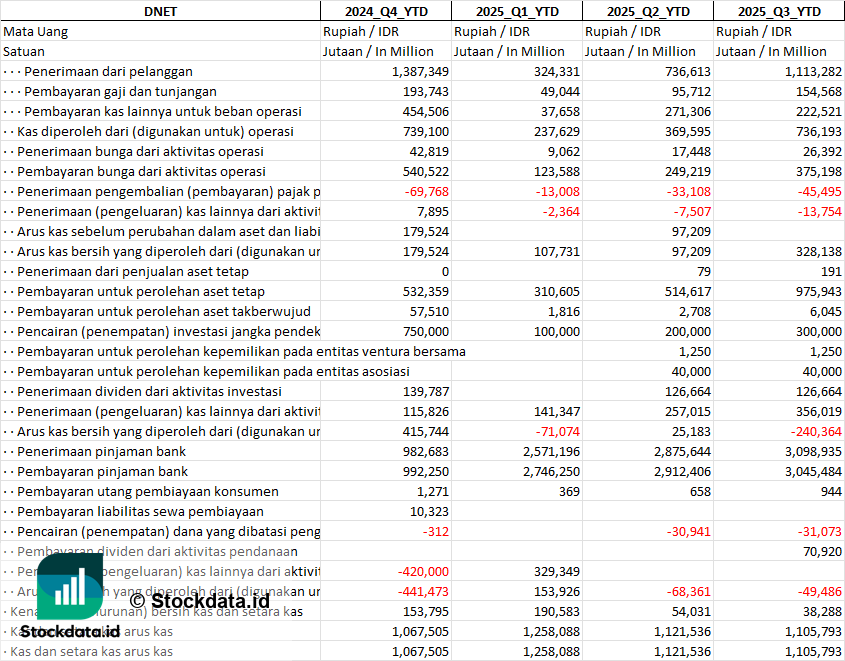Click value 739,100 in Kas diperoleh row
Viewport: 845px width, 661px height.
(x=426, y=131)
